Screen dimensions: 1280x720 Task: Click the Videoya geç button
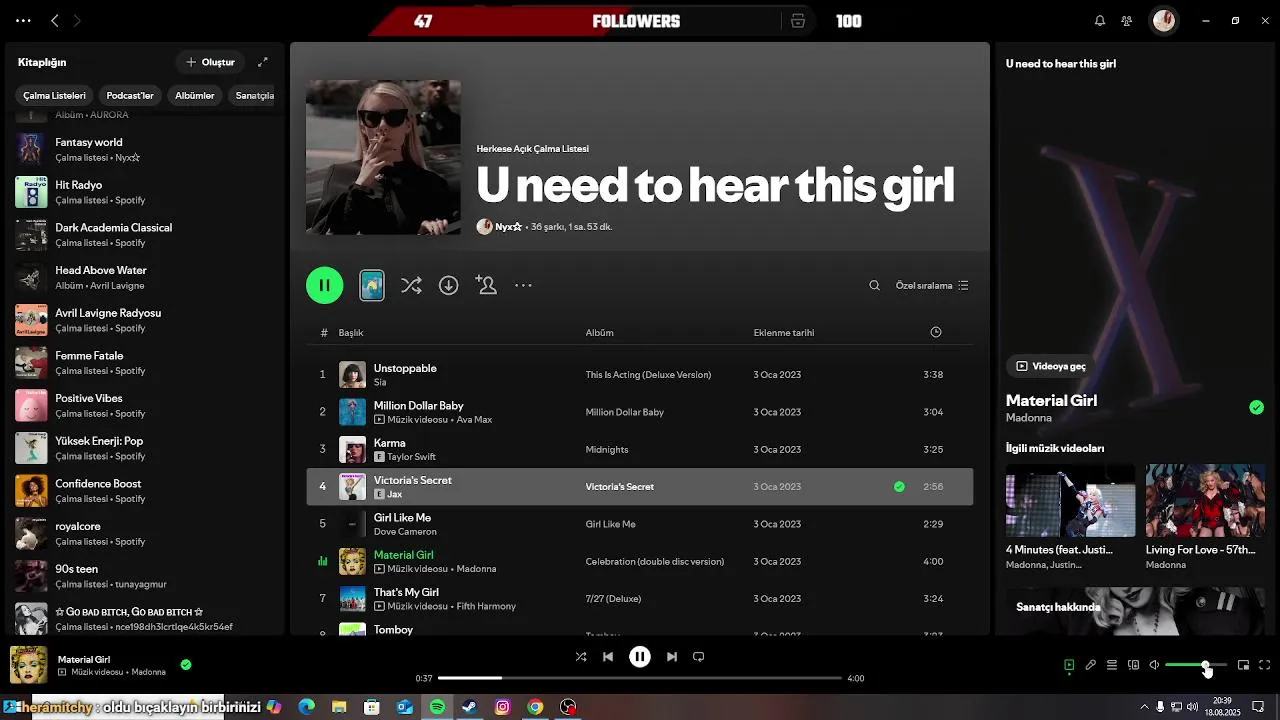(x=1051, y=366)
